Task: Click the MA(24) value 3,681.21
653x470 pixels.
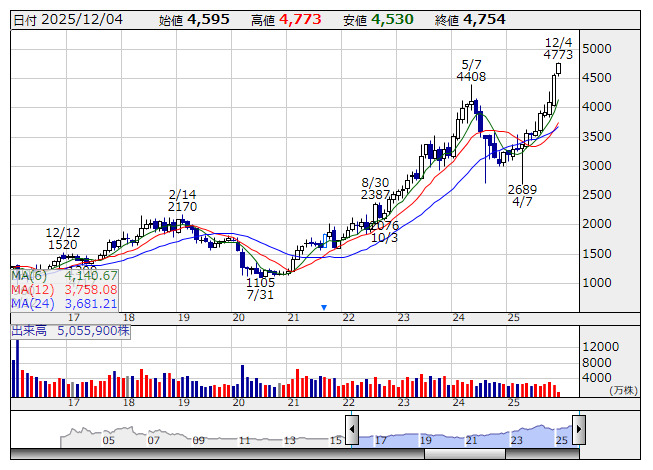Action: tap(91, 304)
